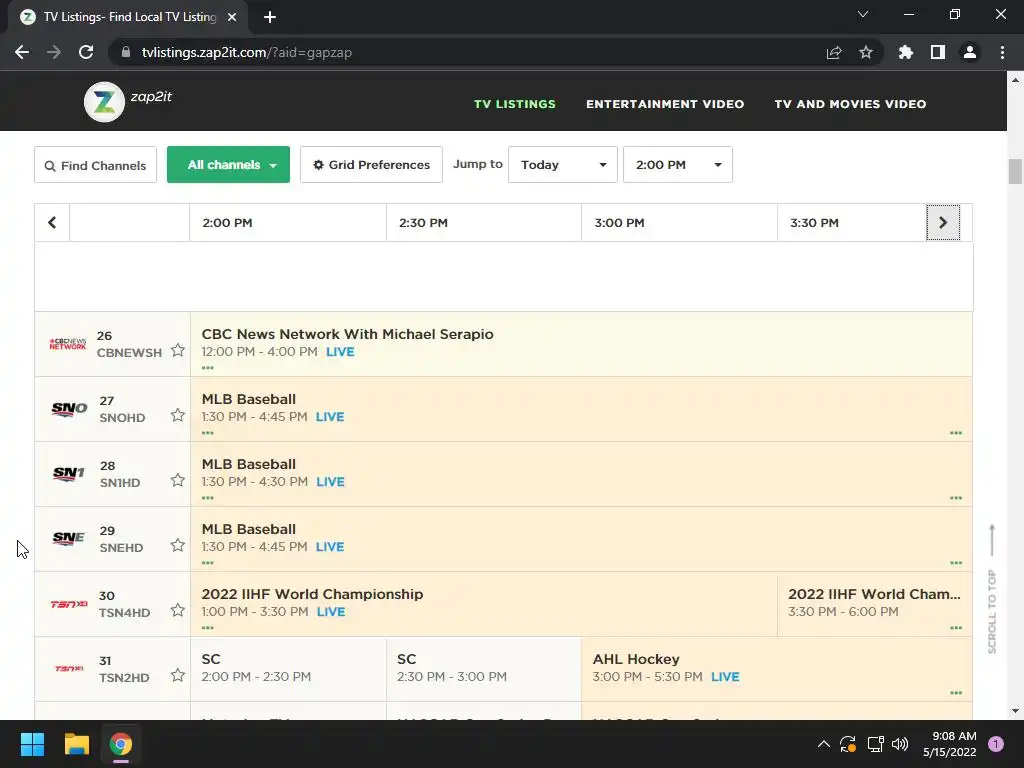Viewport: 1024px width, 768px height.
Task: Click the browser back arrow
Action: coord(22,52)
